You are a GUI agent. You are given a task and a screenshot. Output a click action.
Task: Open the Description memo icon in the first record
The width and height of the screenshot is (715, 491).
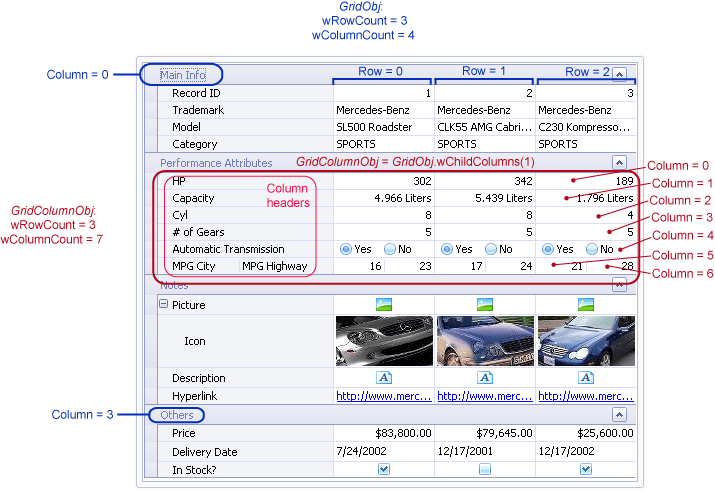(x=384, y=378)
